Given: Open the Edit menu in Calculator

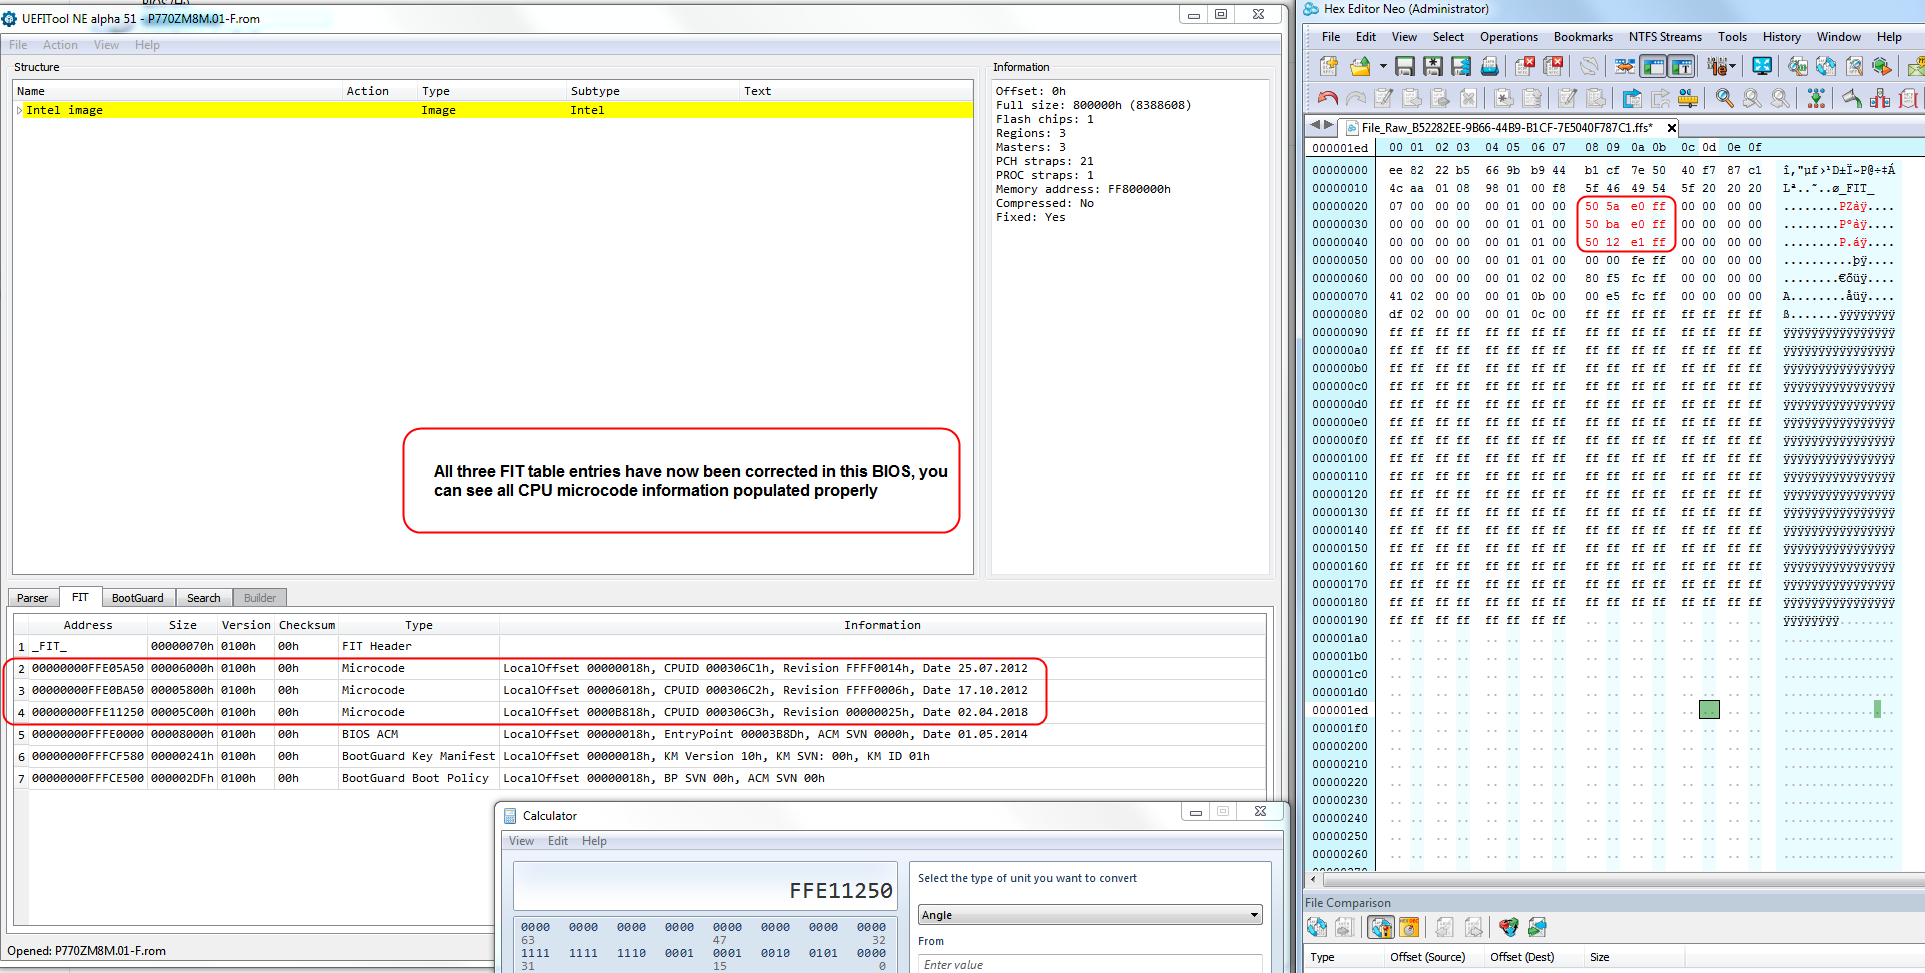Looking at the screenshot, I should [x=558, y=841].
